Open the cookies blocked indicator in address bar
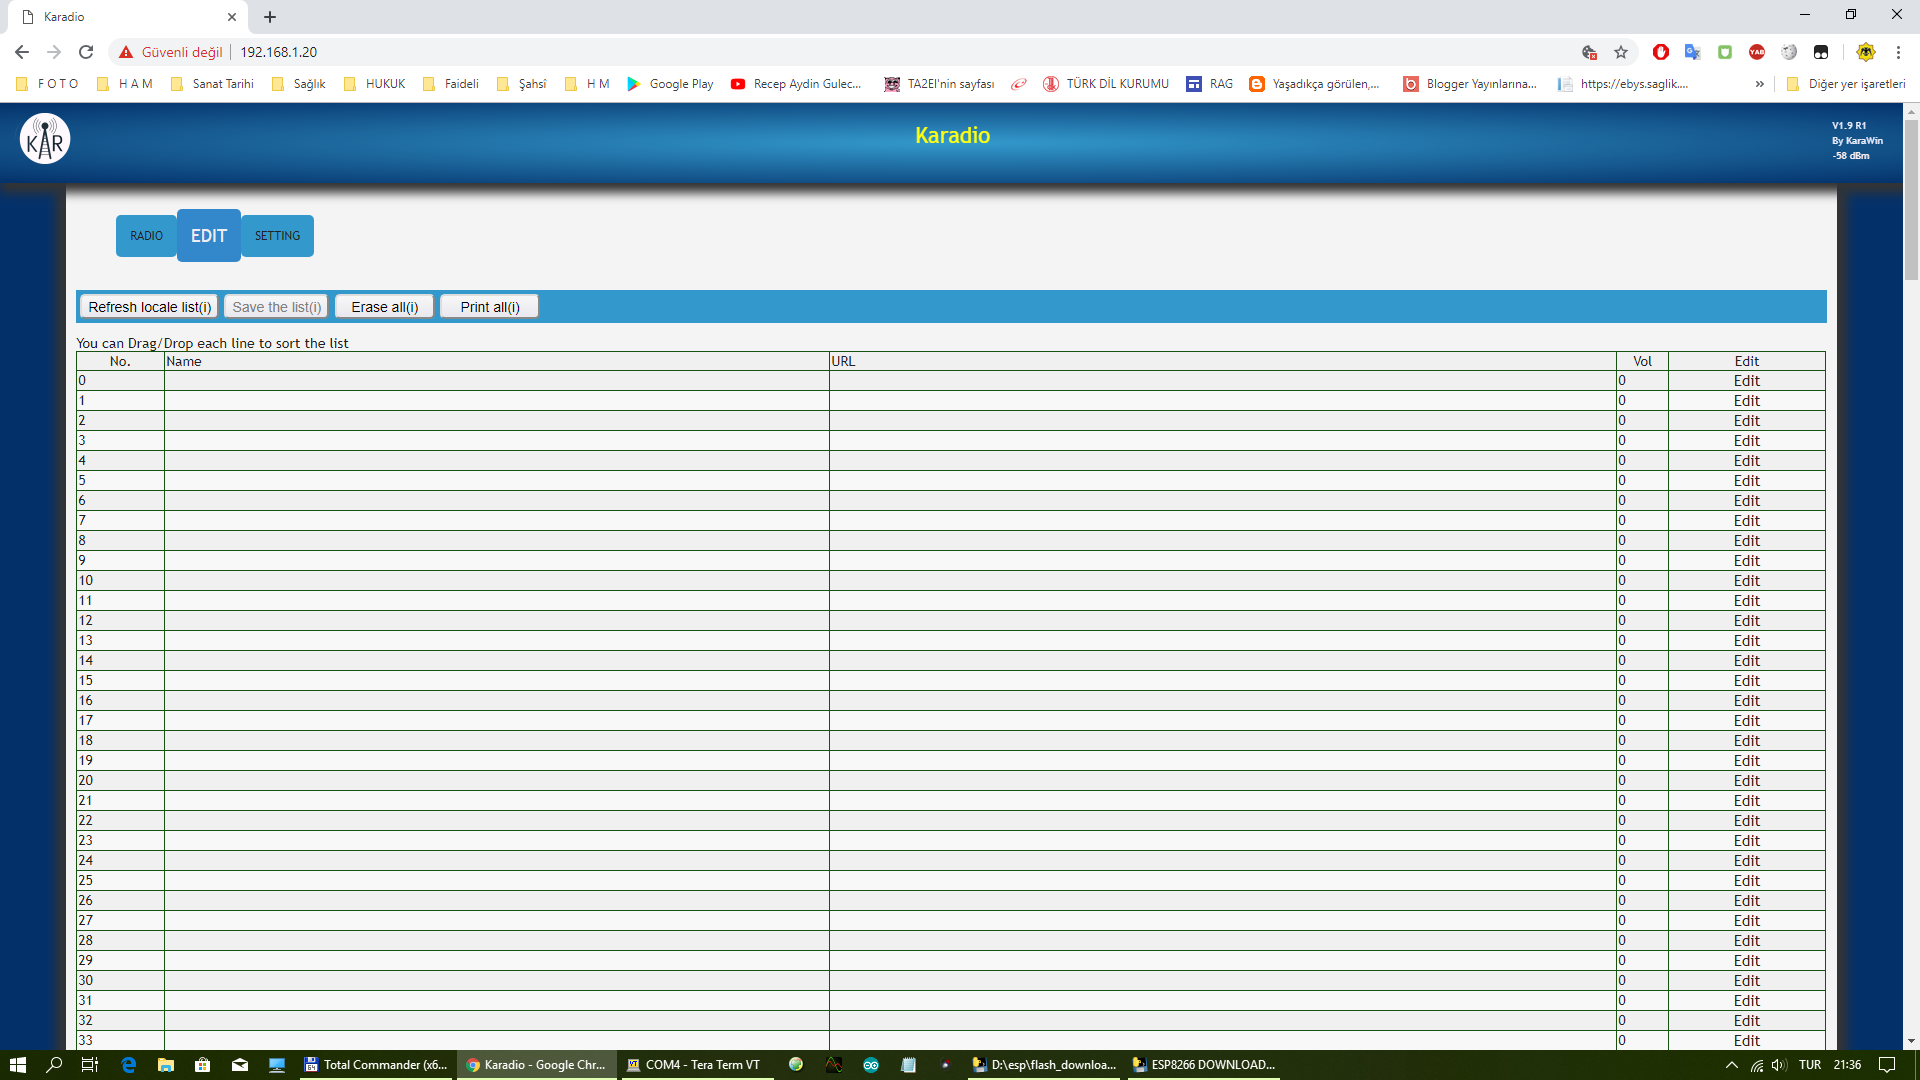Screen dimensions: 1920x1080 pos(1589,52)
